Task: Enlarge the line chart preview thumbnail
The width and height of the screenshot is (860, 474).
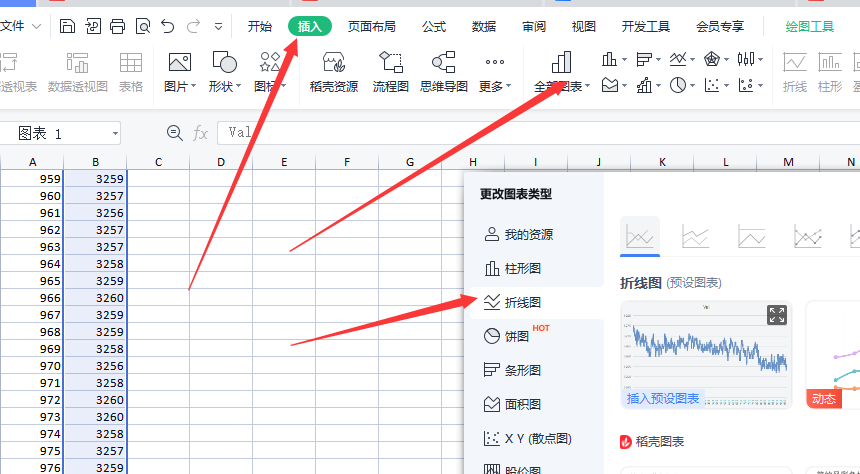Action: (x=777, y=315)
